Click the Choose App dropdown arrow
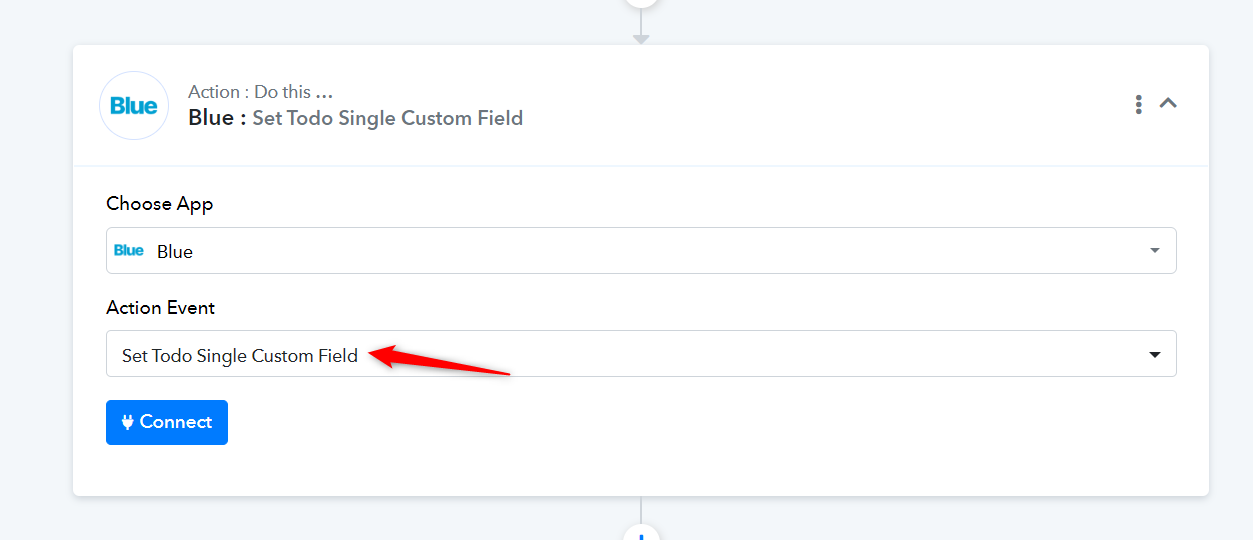The height and width of the screenshot is (540, 1253). 1155,250
